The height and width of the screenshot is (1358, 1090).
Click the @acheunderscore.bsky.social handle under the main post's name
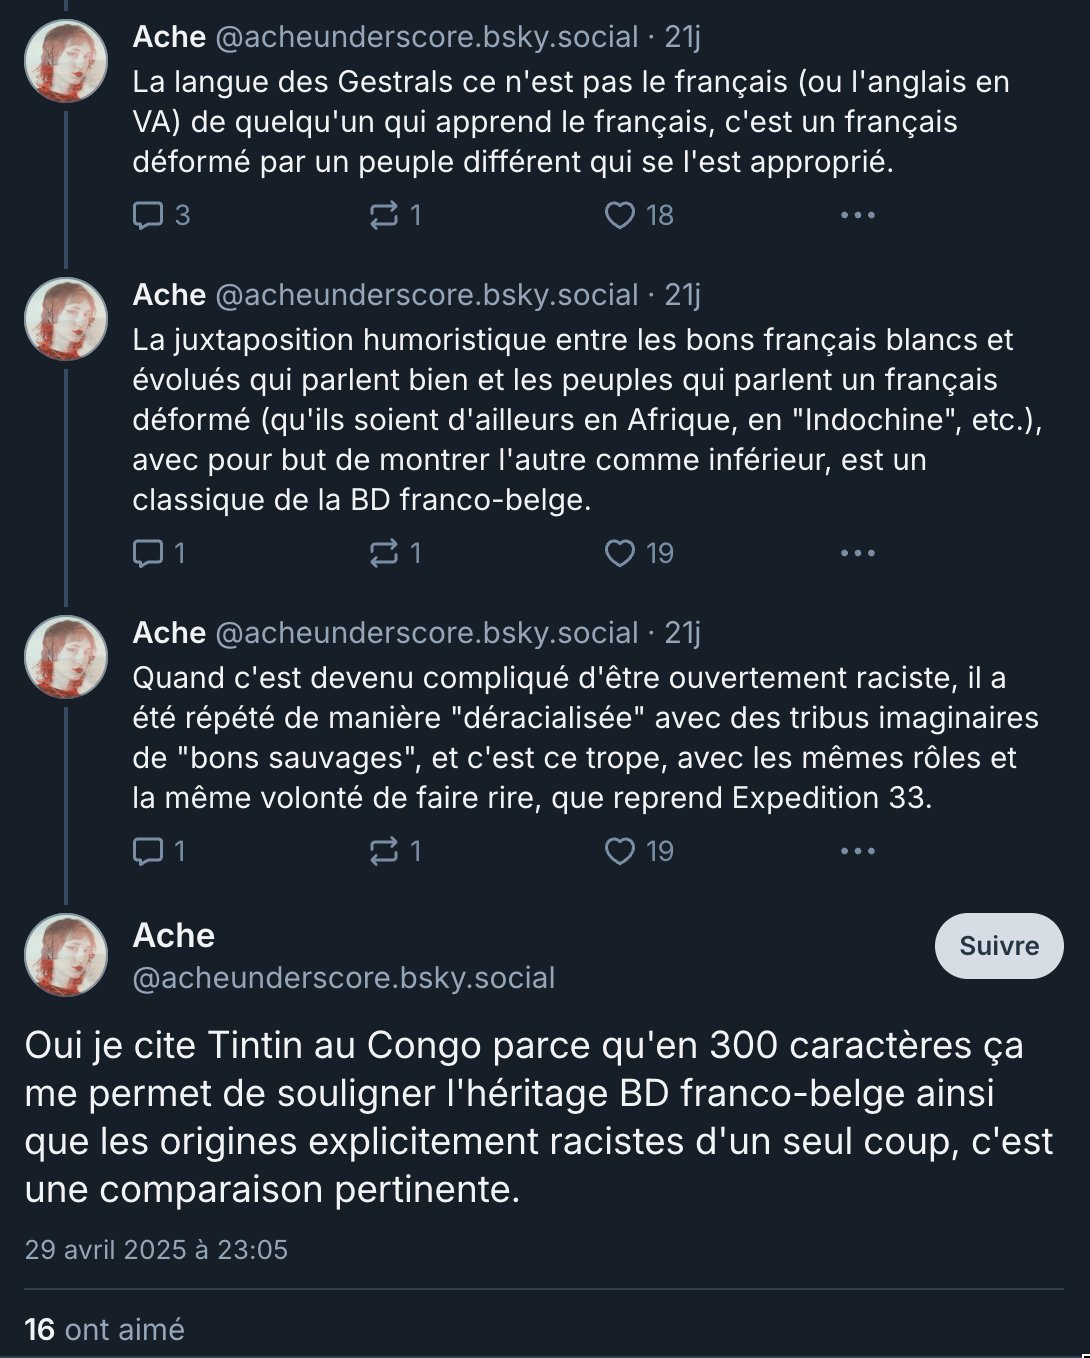pyautogui.click(x=343, y=978)
